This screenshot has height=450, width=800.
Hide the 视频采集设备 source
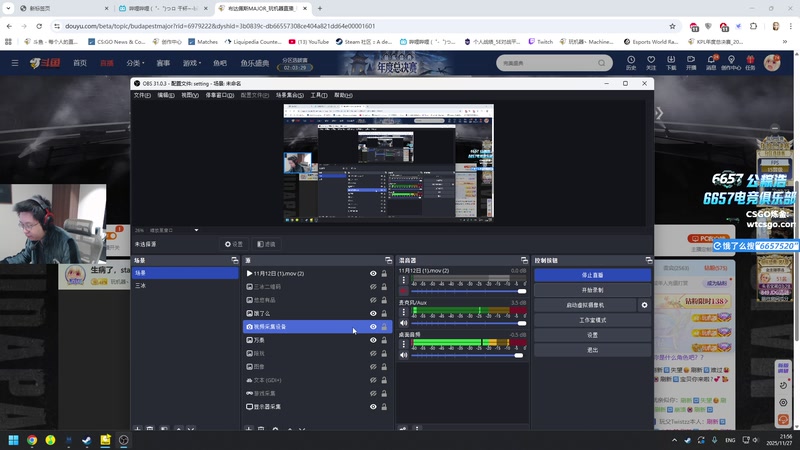tap(373, 327)
